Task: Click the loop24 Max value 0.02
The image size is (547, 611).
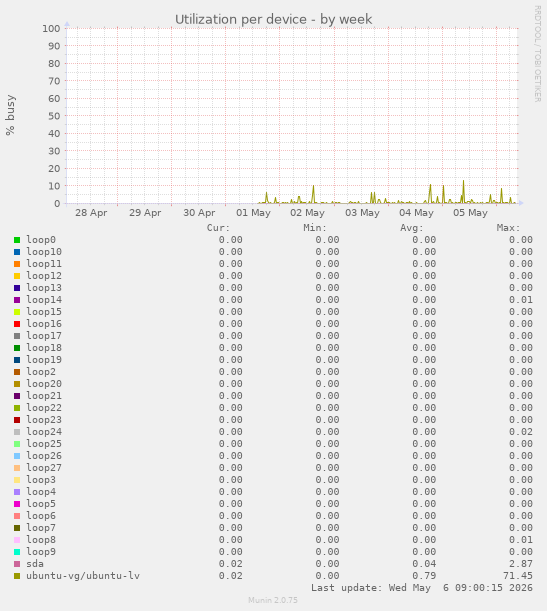Action: click(521, 432)
